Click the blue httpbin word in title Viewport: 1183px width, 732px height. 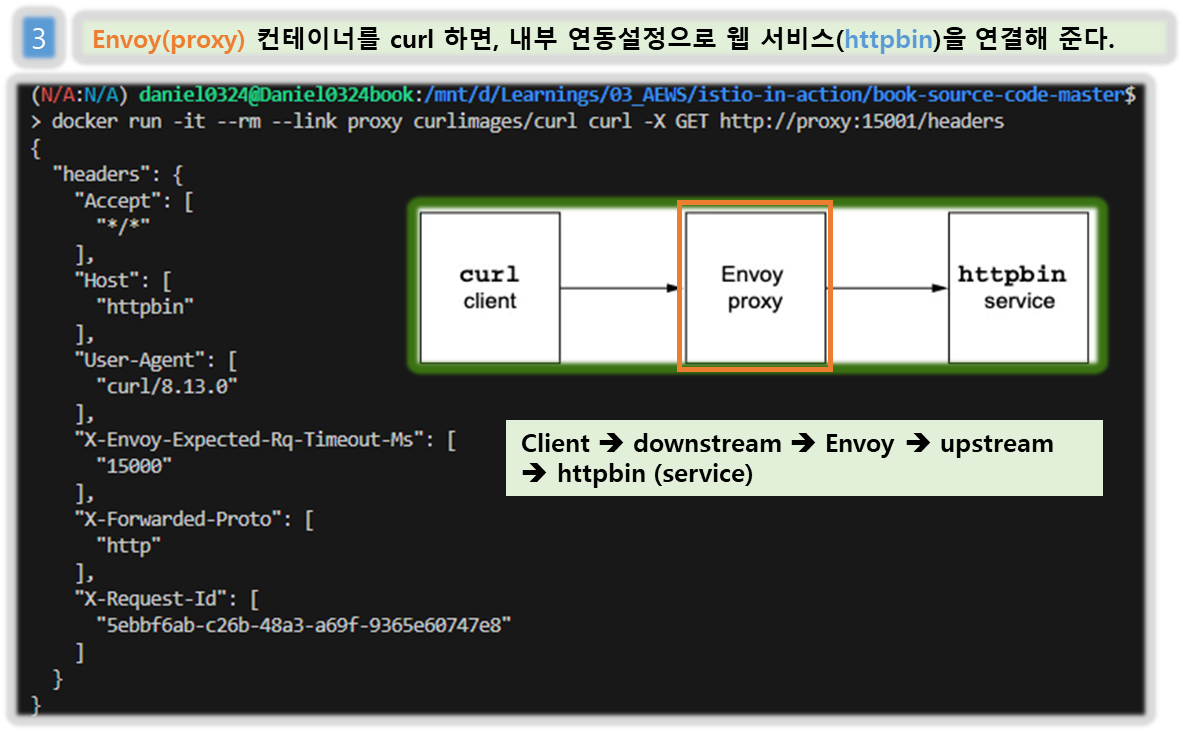[x=889, y=39]
